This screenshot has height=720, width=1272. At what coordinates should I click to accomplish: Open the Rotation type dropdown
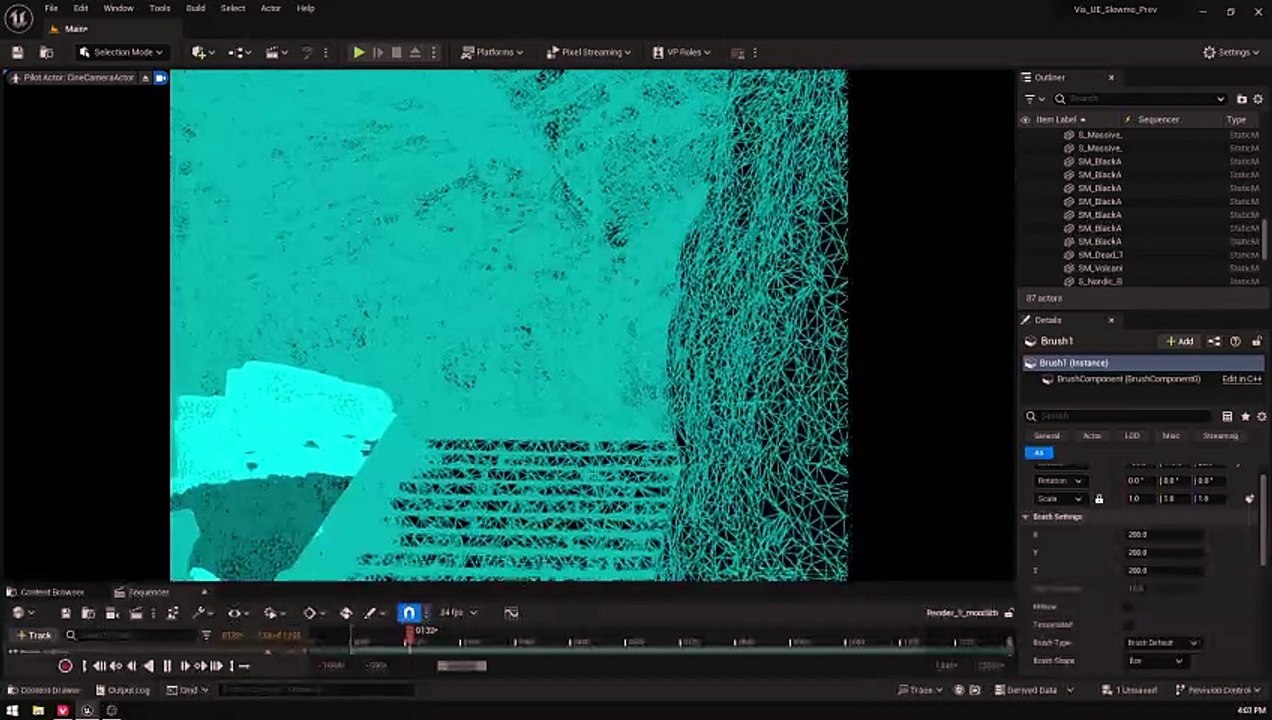click(x=1060, y=481)
